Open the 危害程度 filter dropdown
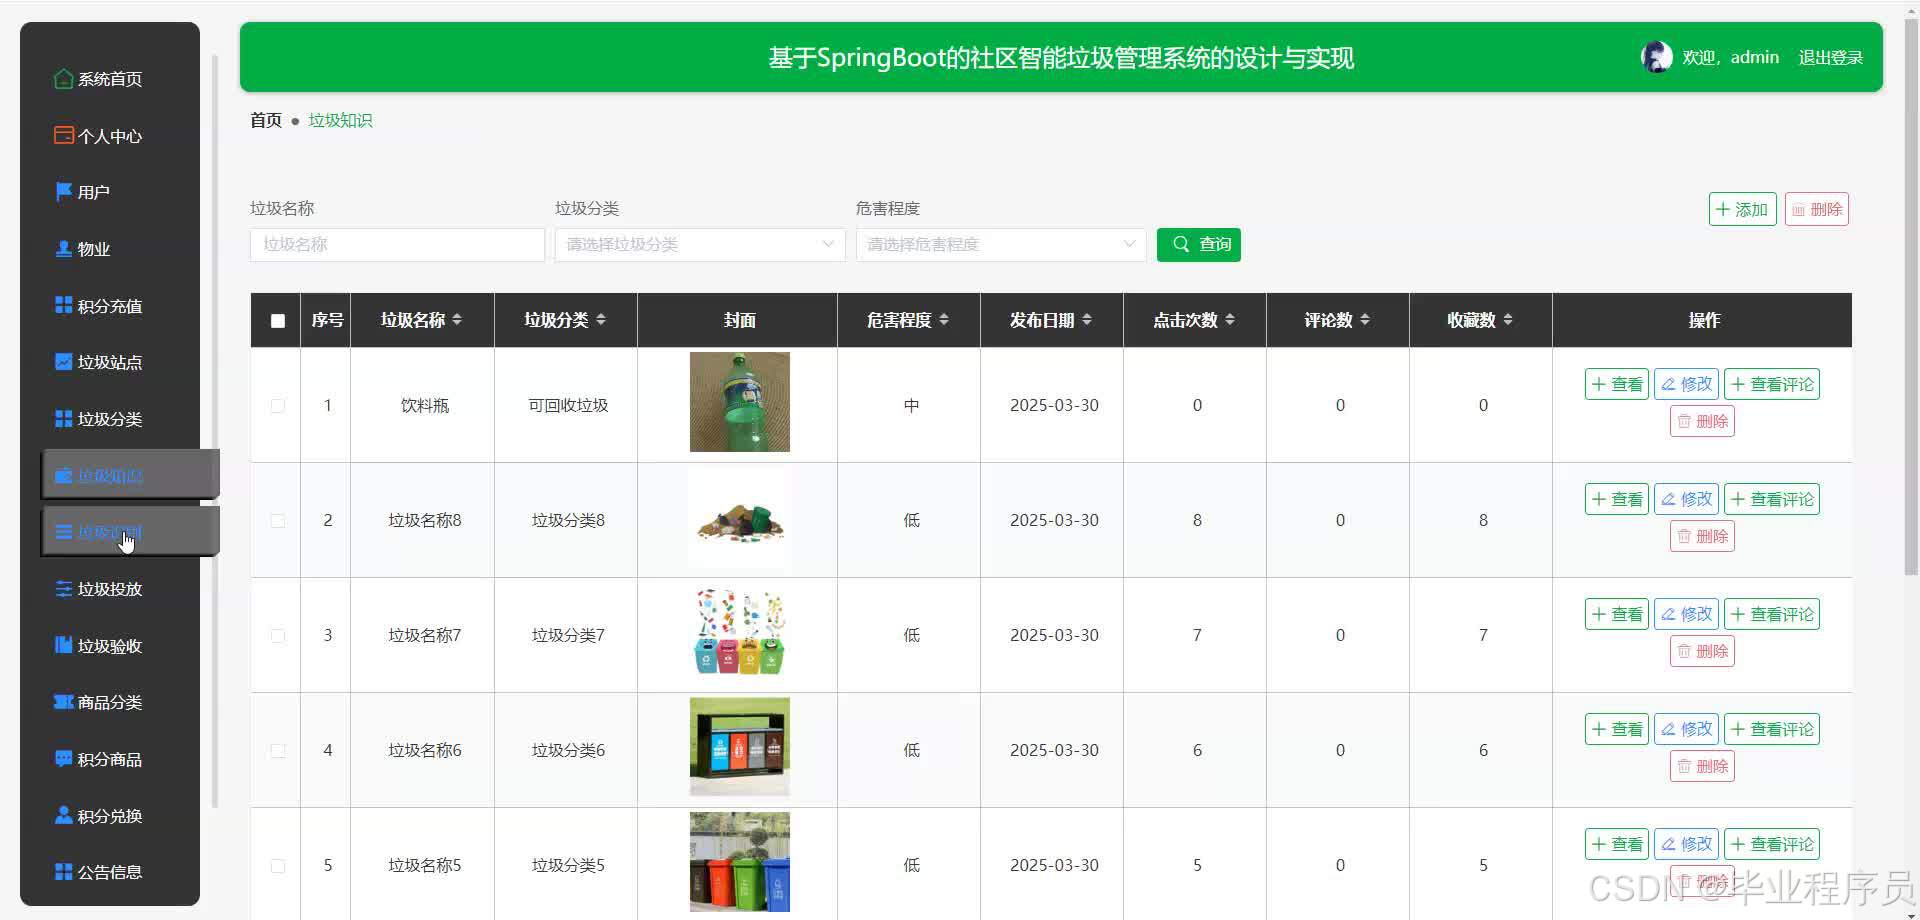 tap(1000, 244)
